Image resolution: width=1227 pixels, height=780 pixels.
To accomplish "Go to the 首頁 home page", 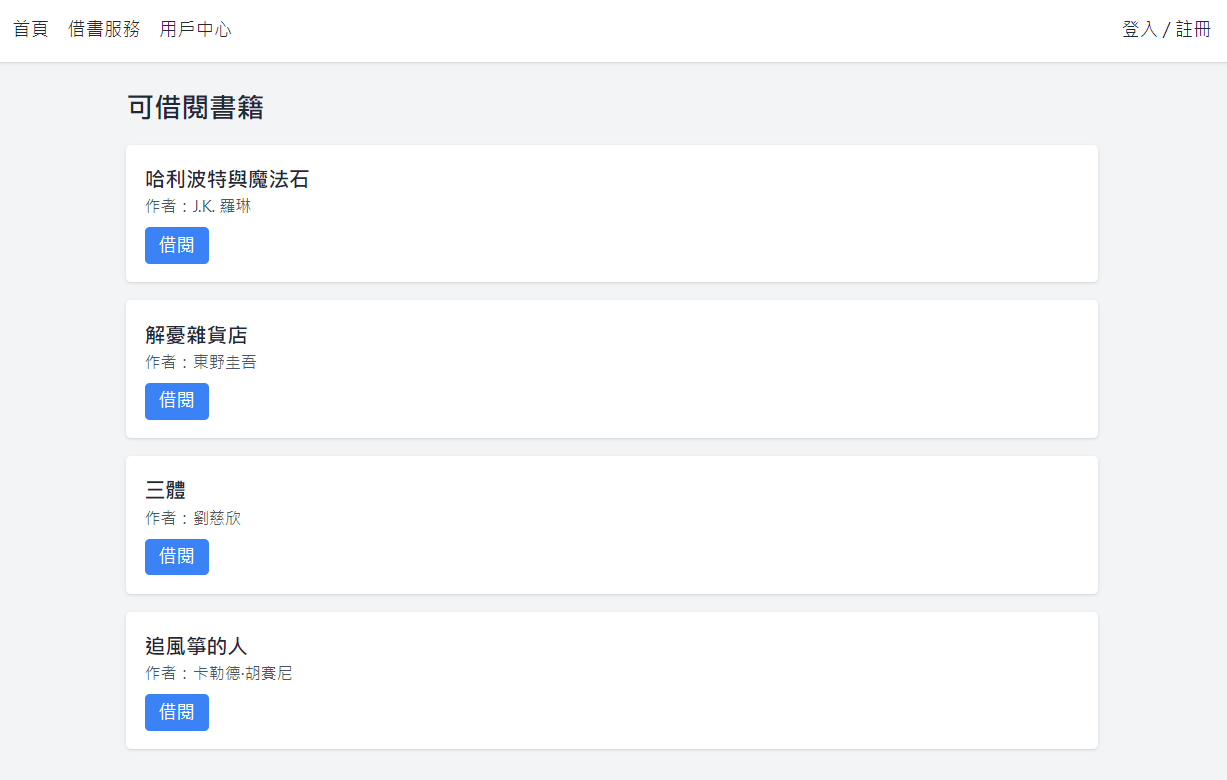I will [x=31, y=29].
